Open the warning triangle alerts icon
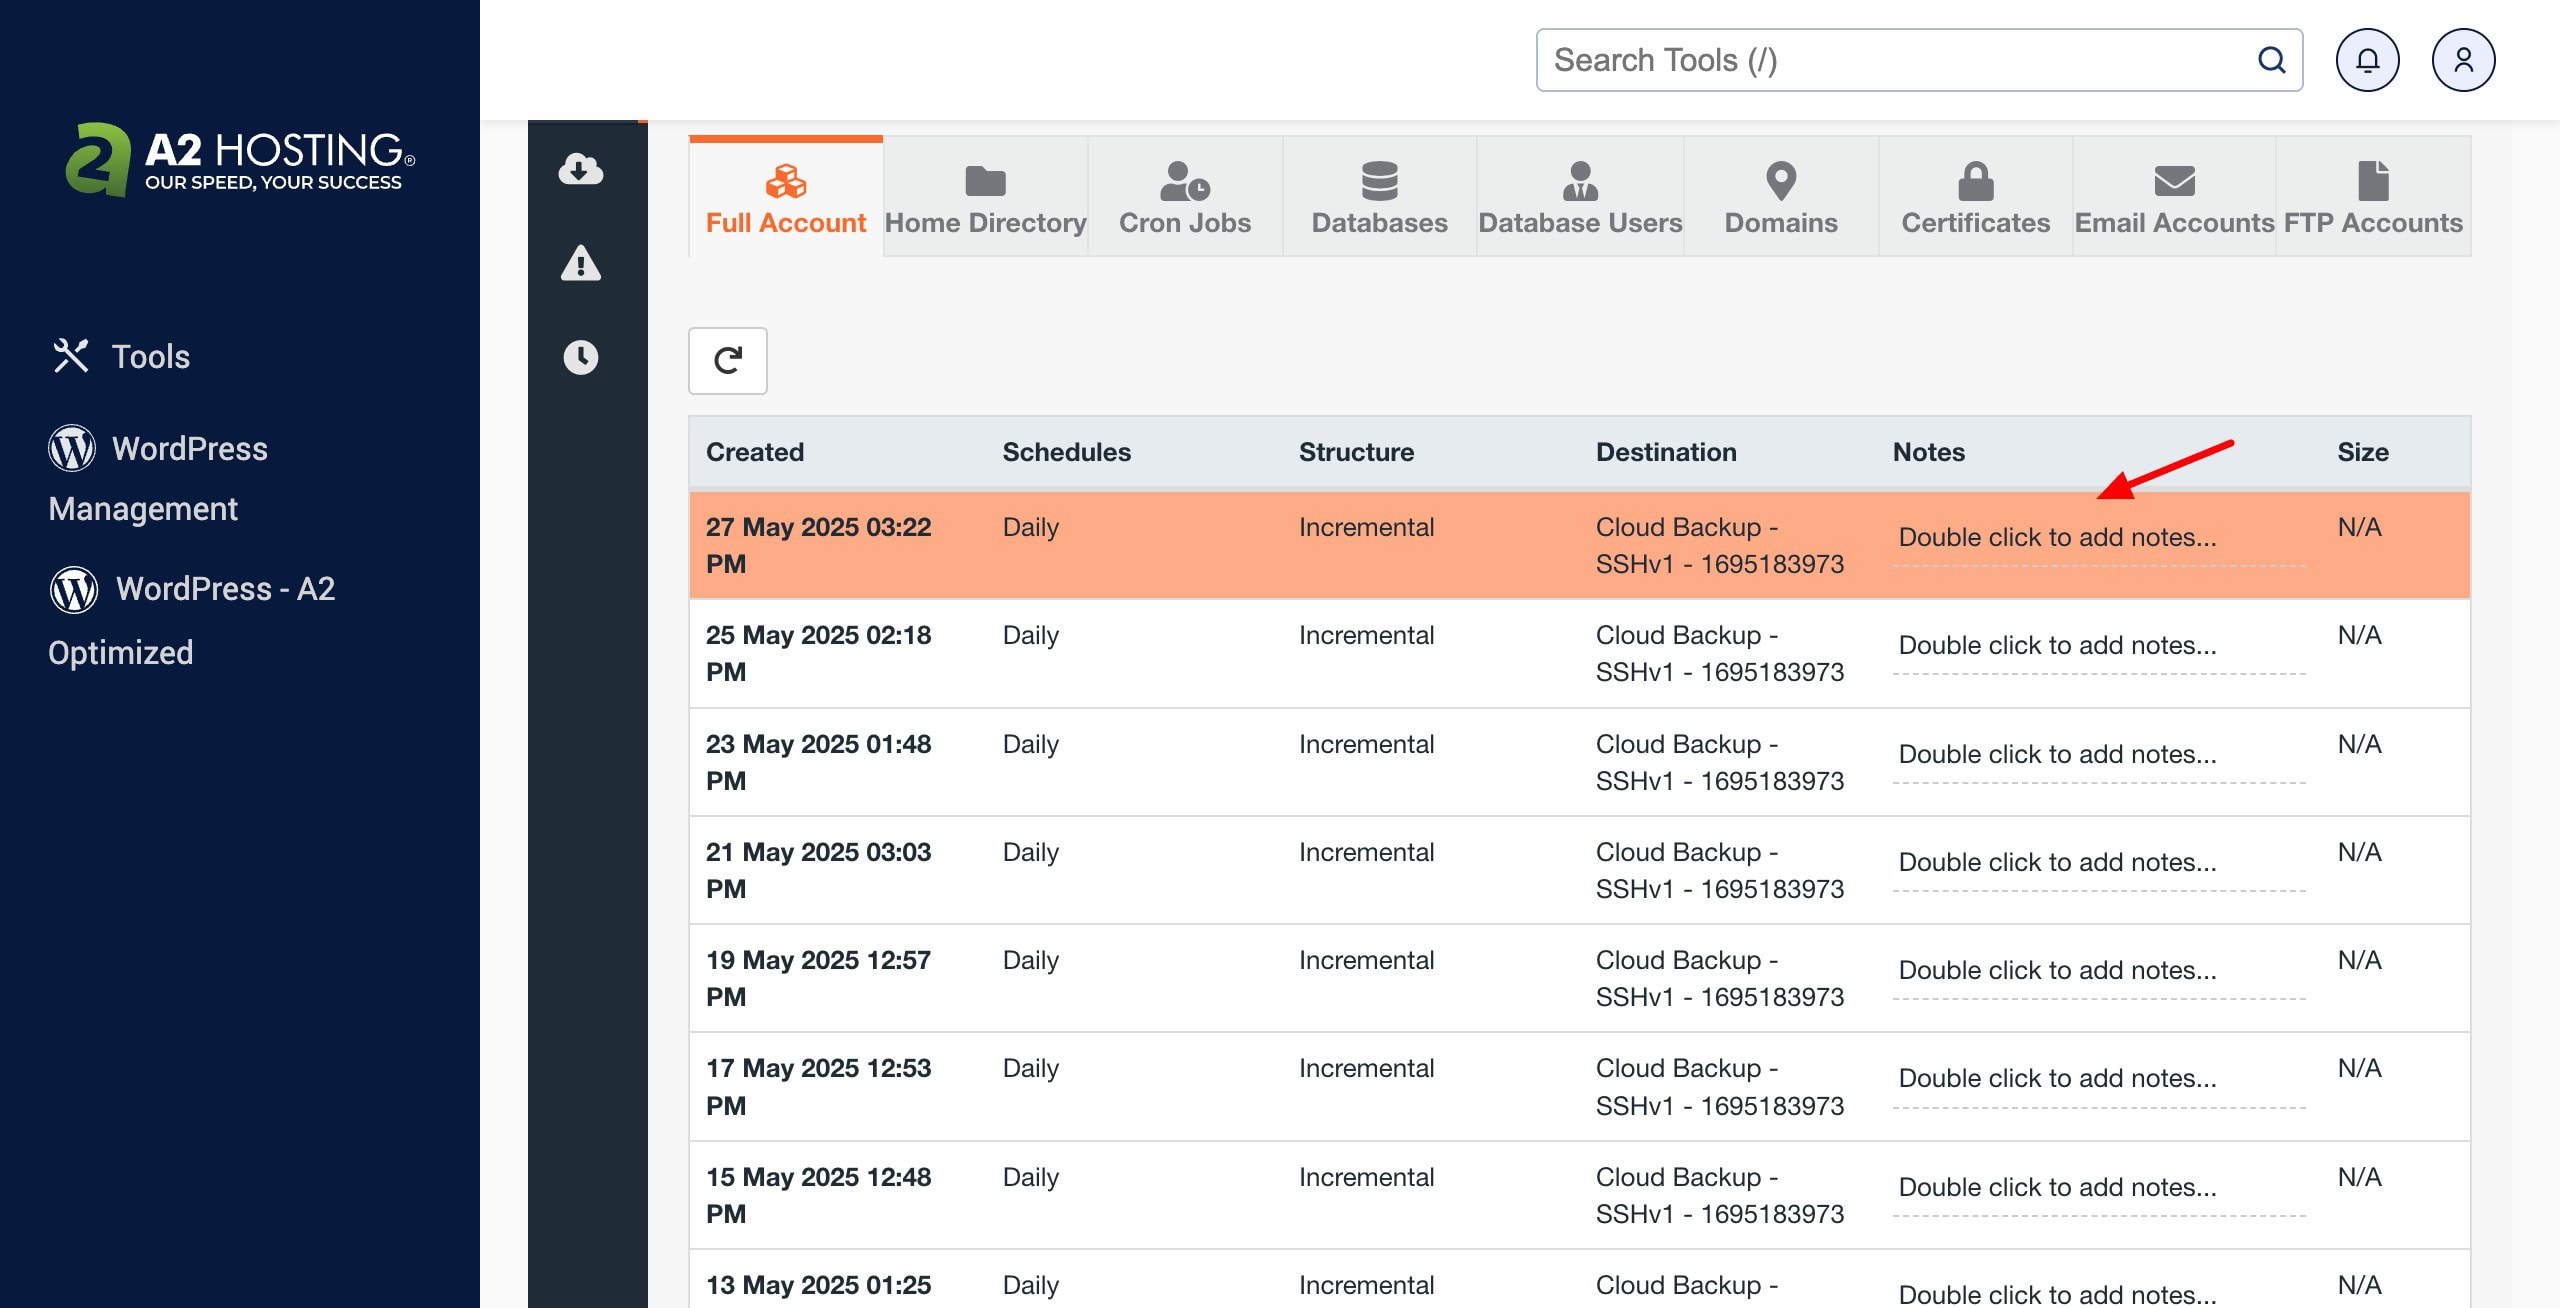This screenshot has width=2560, height=1308. pyautogui.click(x=580, y=263)
